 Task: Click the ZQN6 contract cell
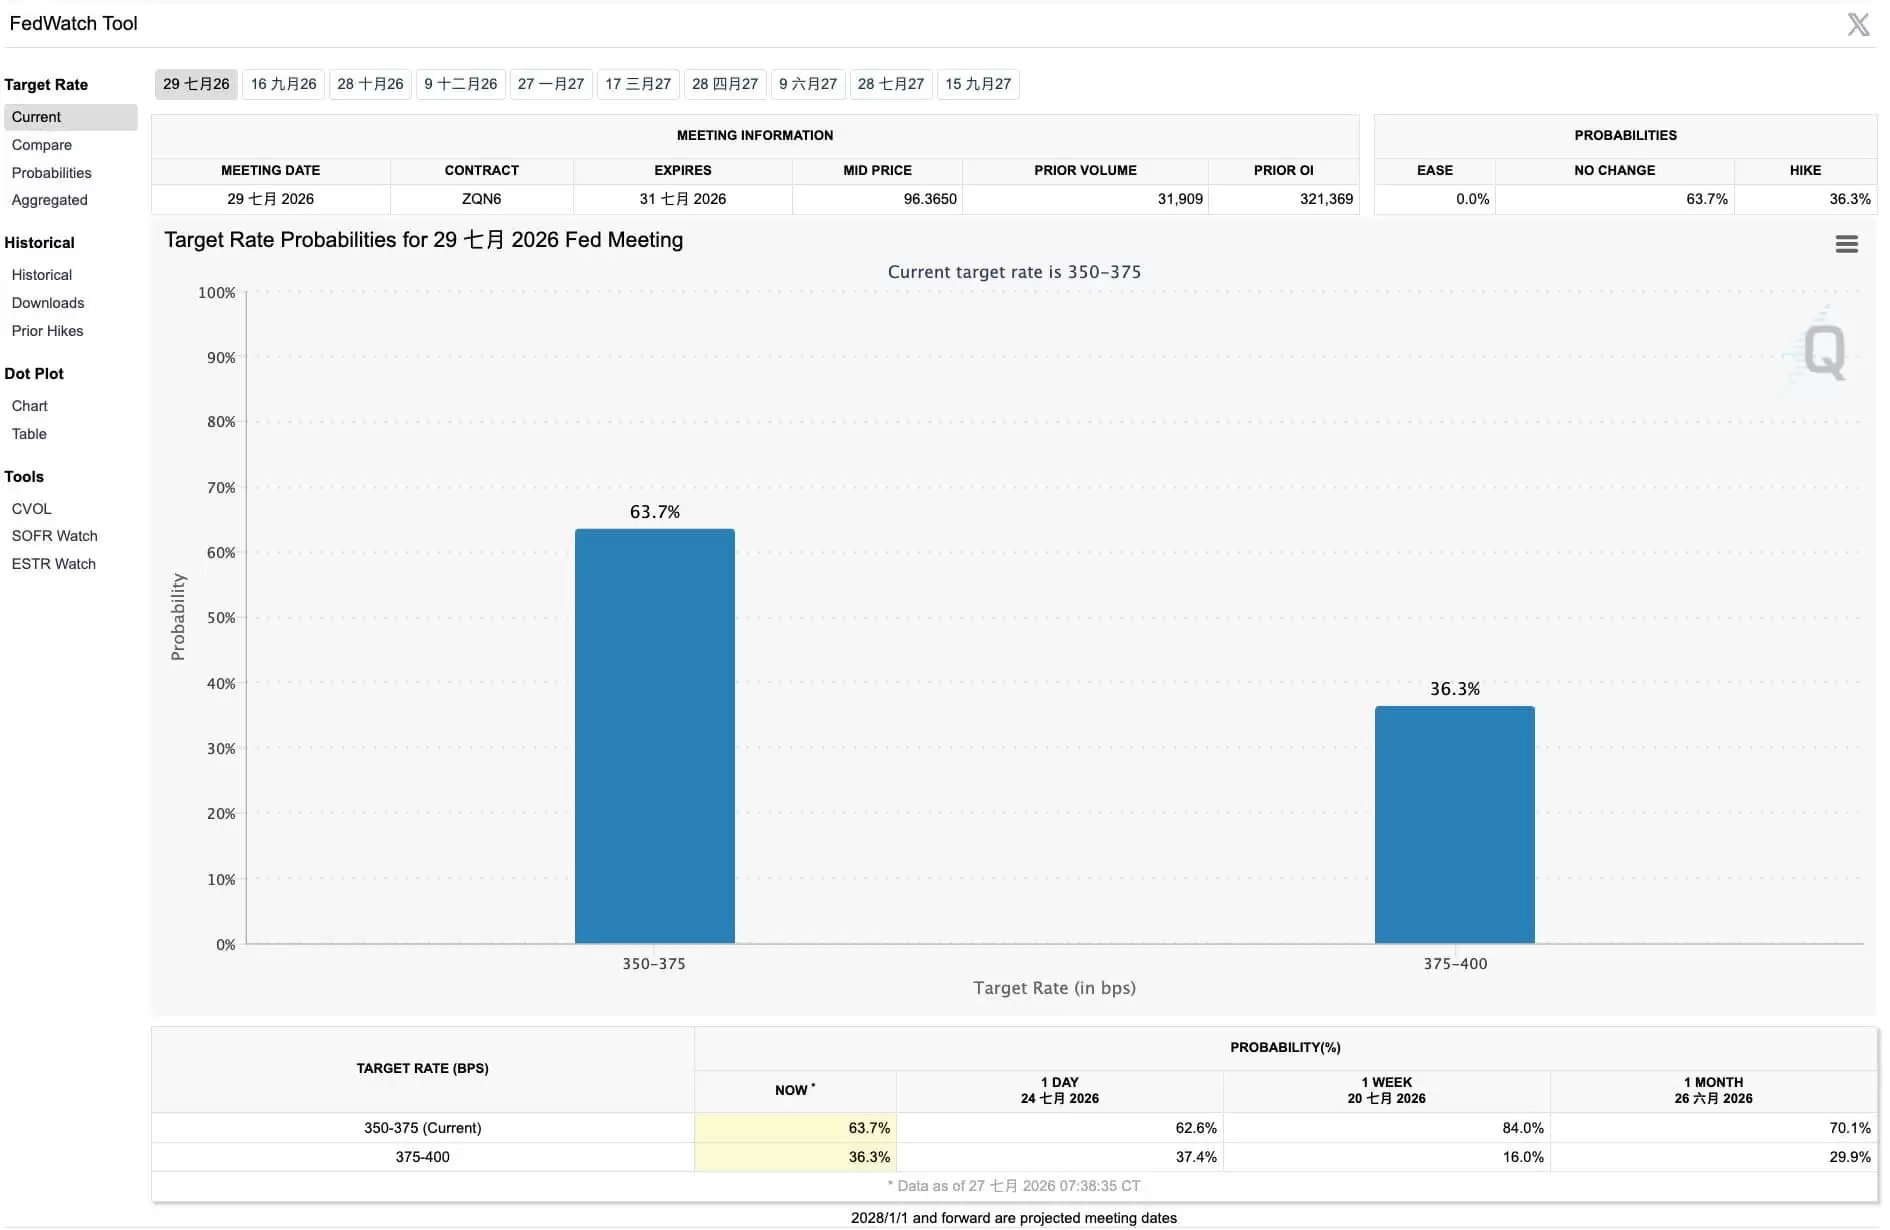pos(481,199)
